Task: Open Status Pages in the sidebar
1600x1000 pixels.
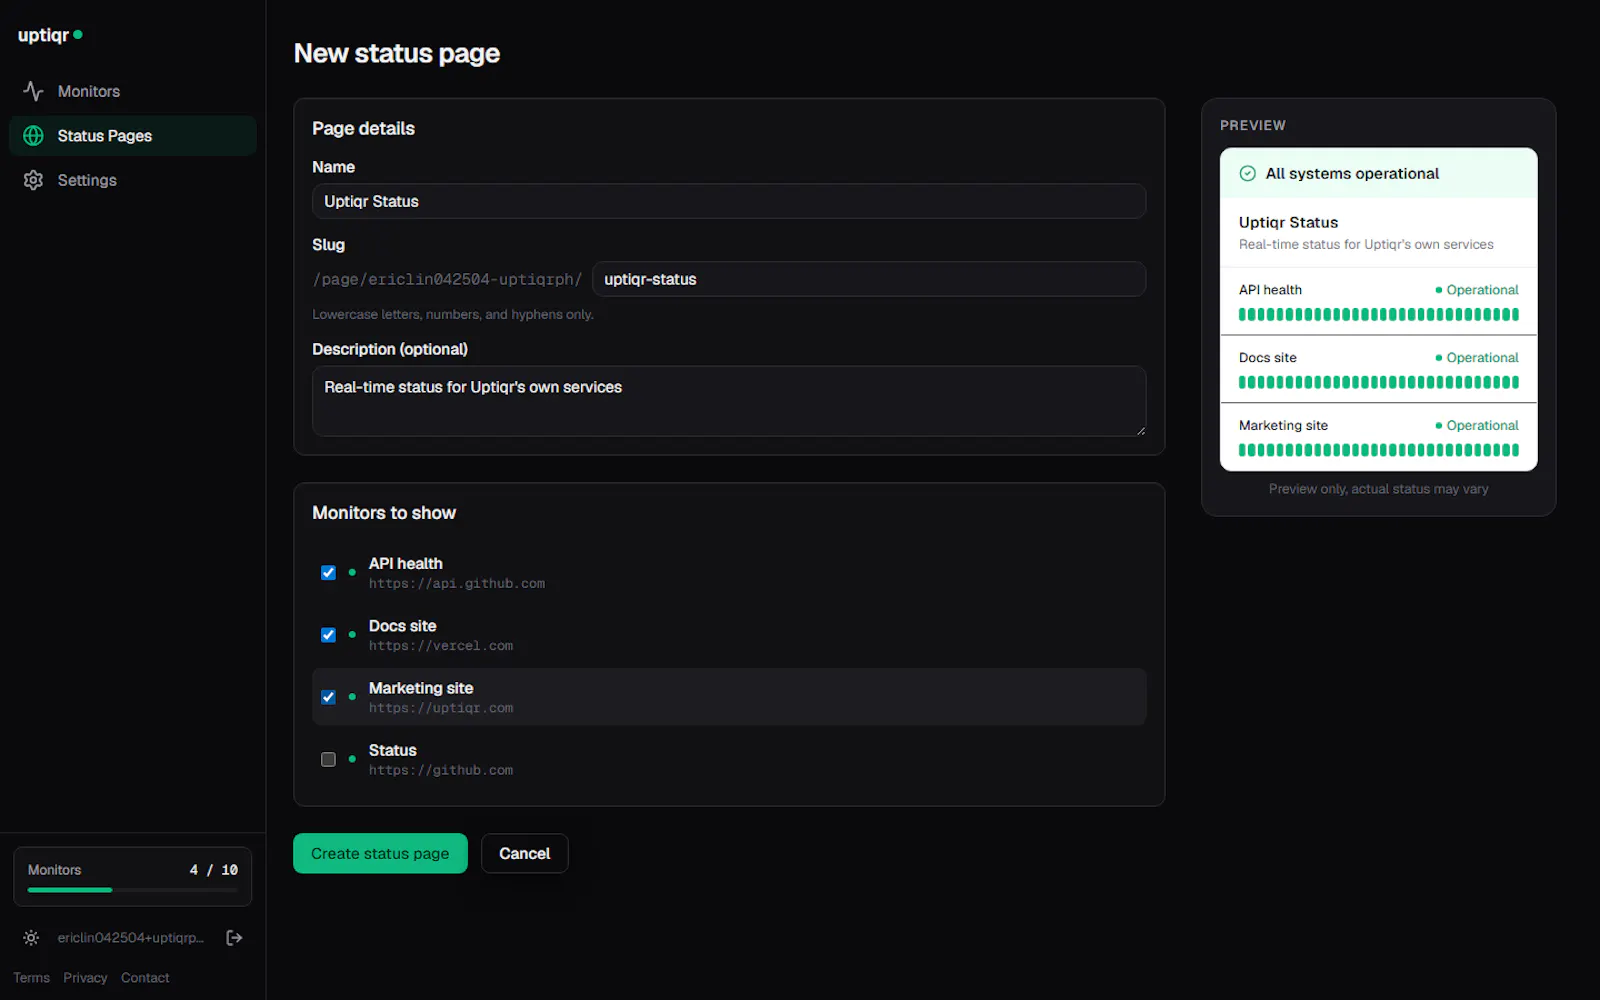Action: click(x=133, y=136)
